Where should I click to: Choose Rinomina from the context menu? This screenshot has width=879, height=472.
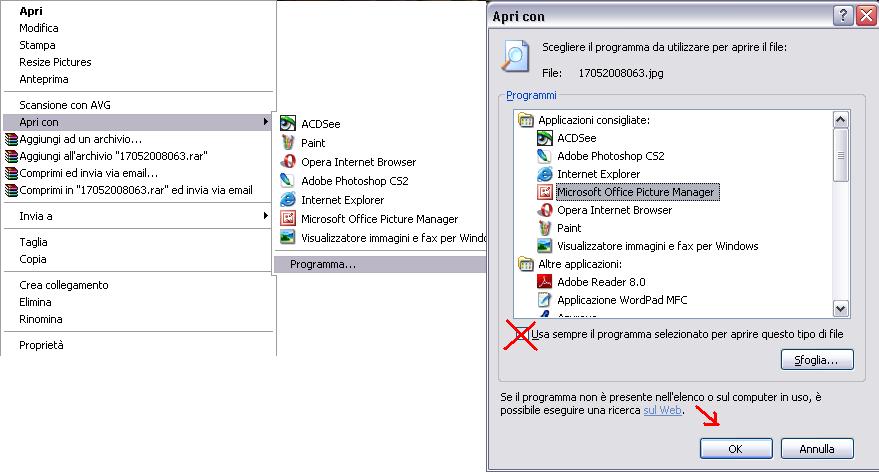coord(40,319)
